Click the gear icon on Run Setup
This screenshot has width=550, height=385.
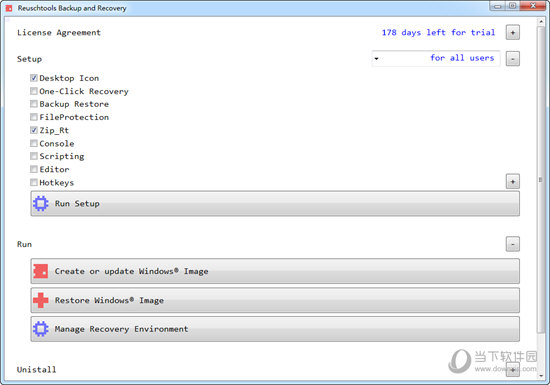41,203
